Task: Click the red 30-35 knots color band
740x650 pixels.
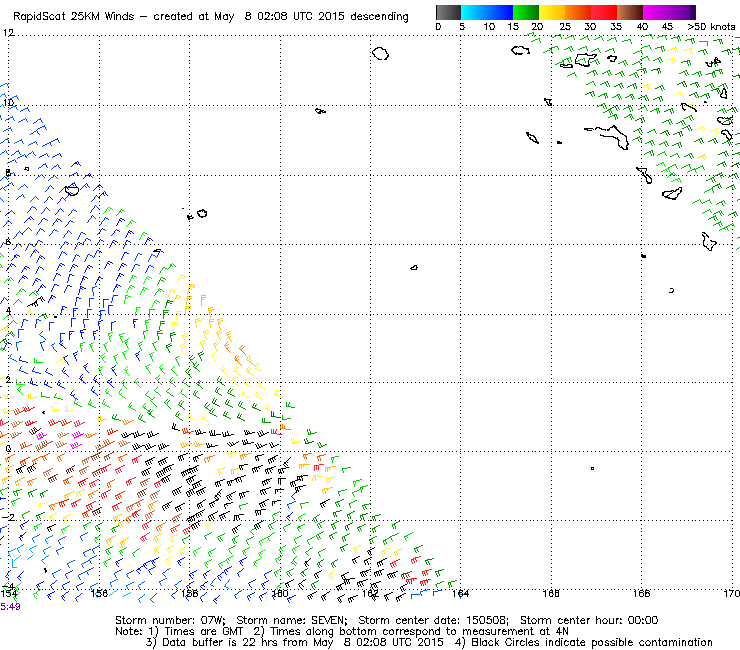Action: [604, 12]
